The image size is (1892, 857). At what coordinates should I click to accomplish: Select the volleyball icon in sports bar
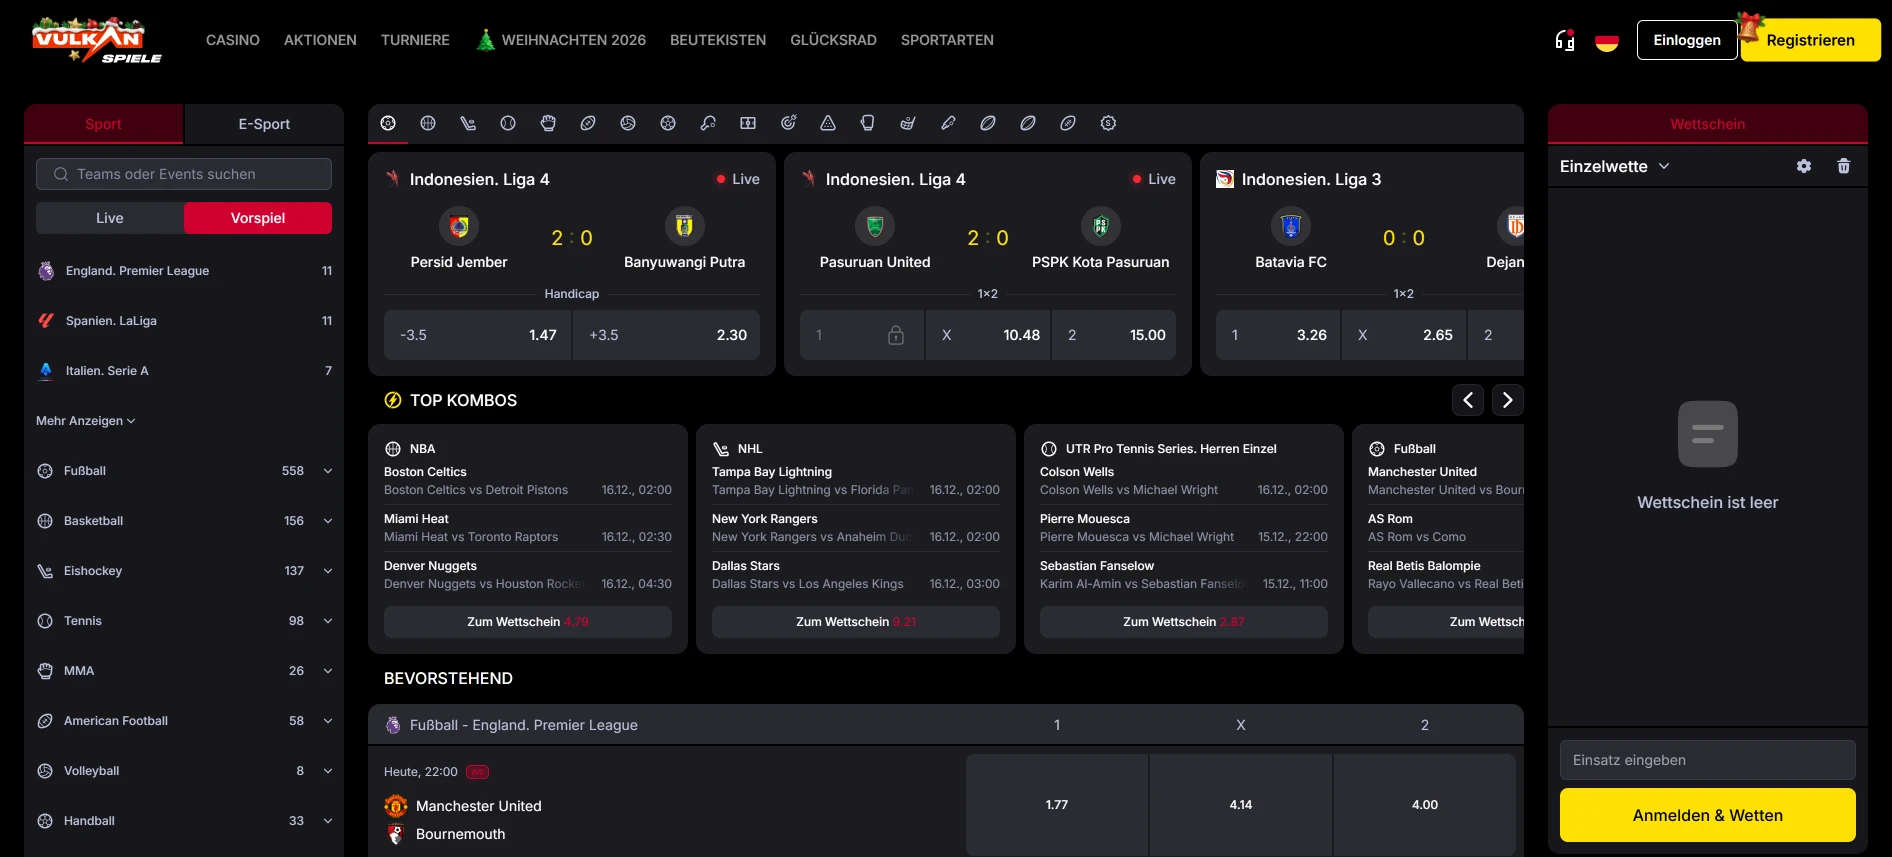pos(628,123)
